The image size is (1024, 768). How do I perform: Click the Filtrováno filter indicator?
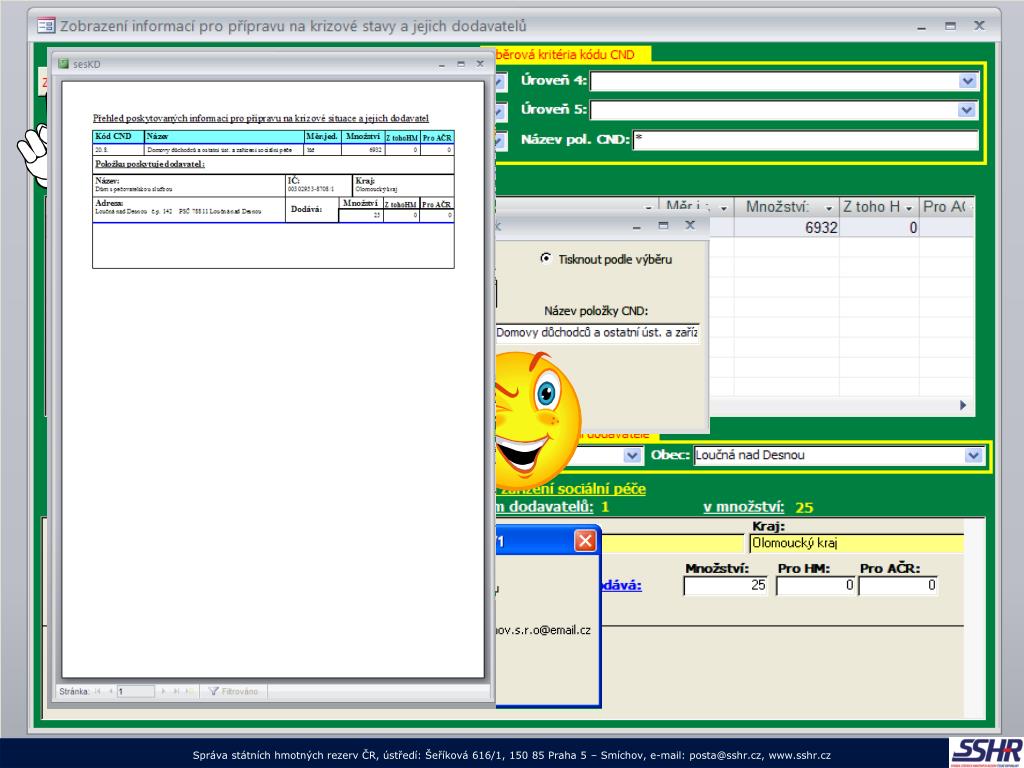click(x=233, y=691)
